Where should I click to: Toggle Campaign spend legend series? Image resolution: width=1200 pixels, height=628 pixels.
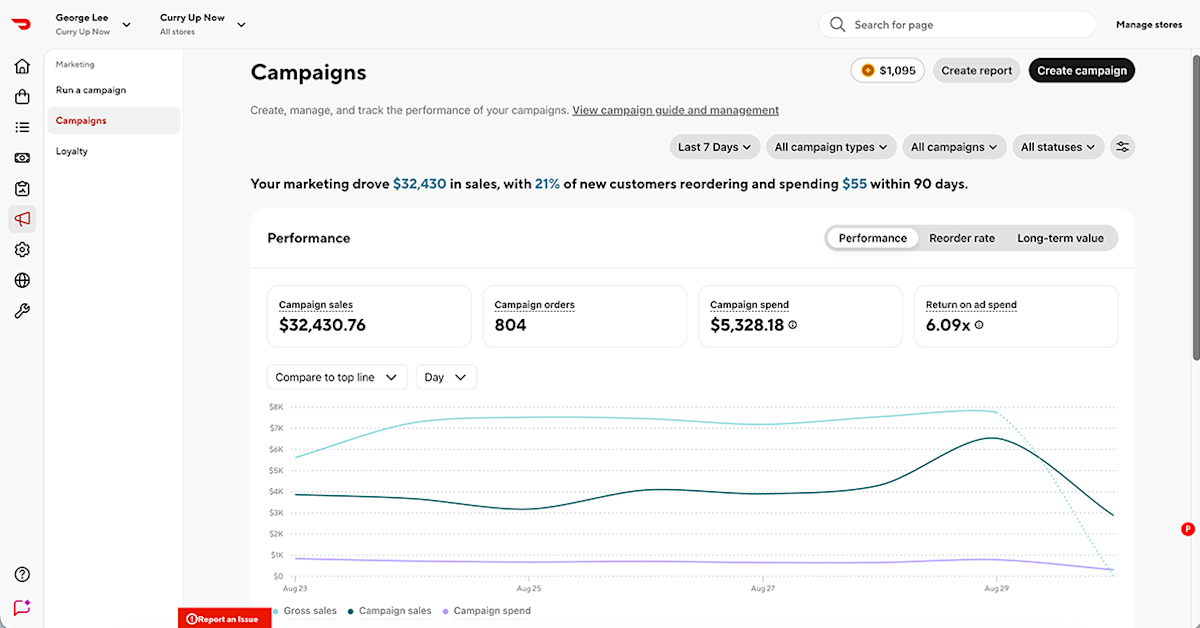click(486, 611)
